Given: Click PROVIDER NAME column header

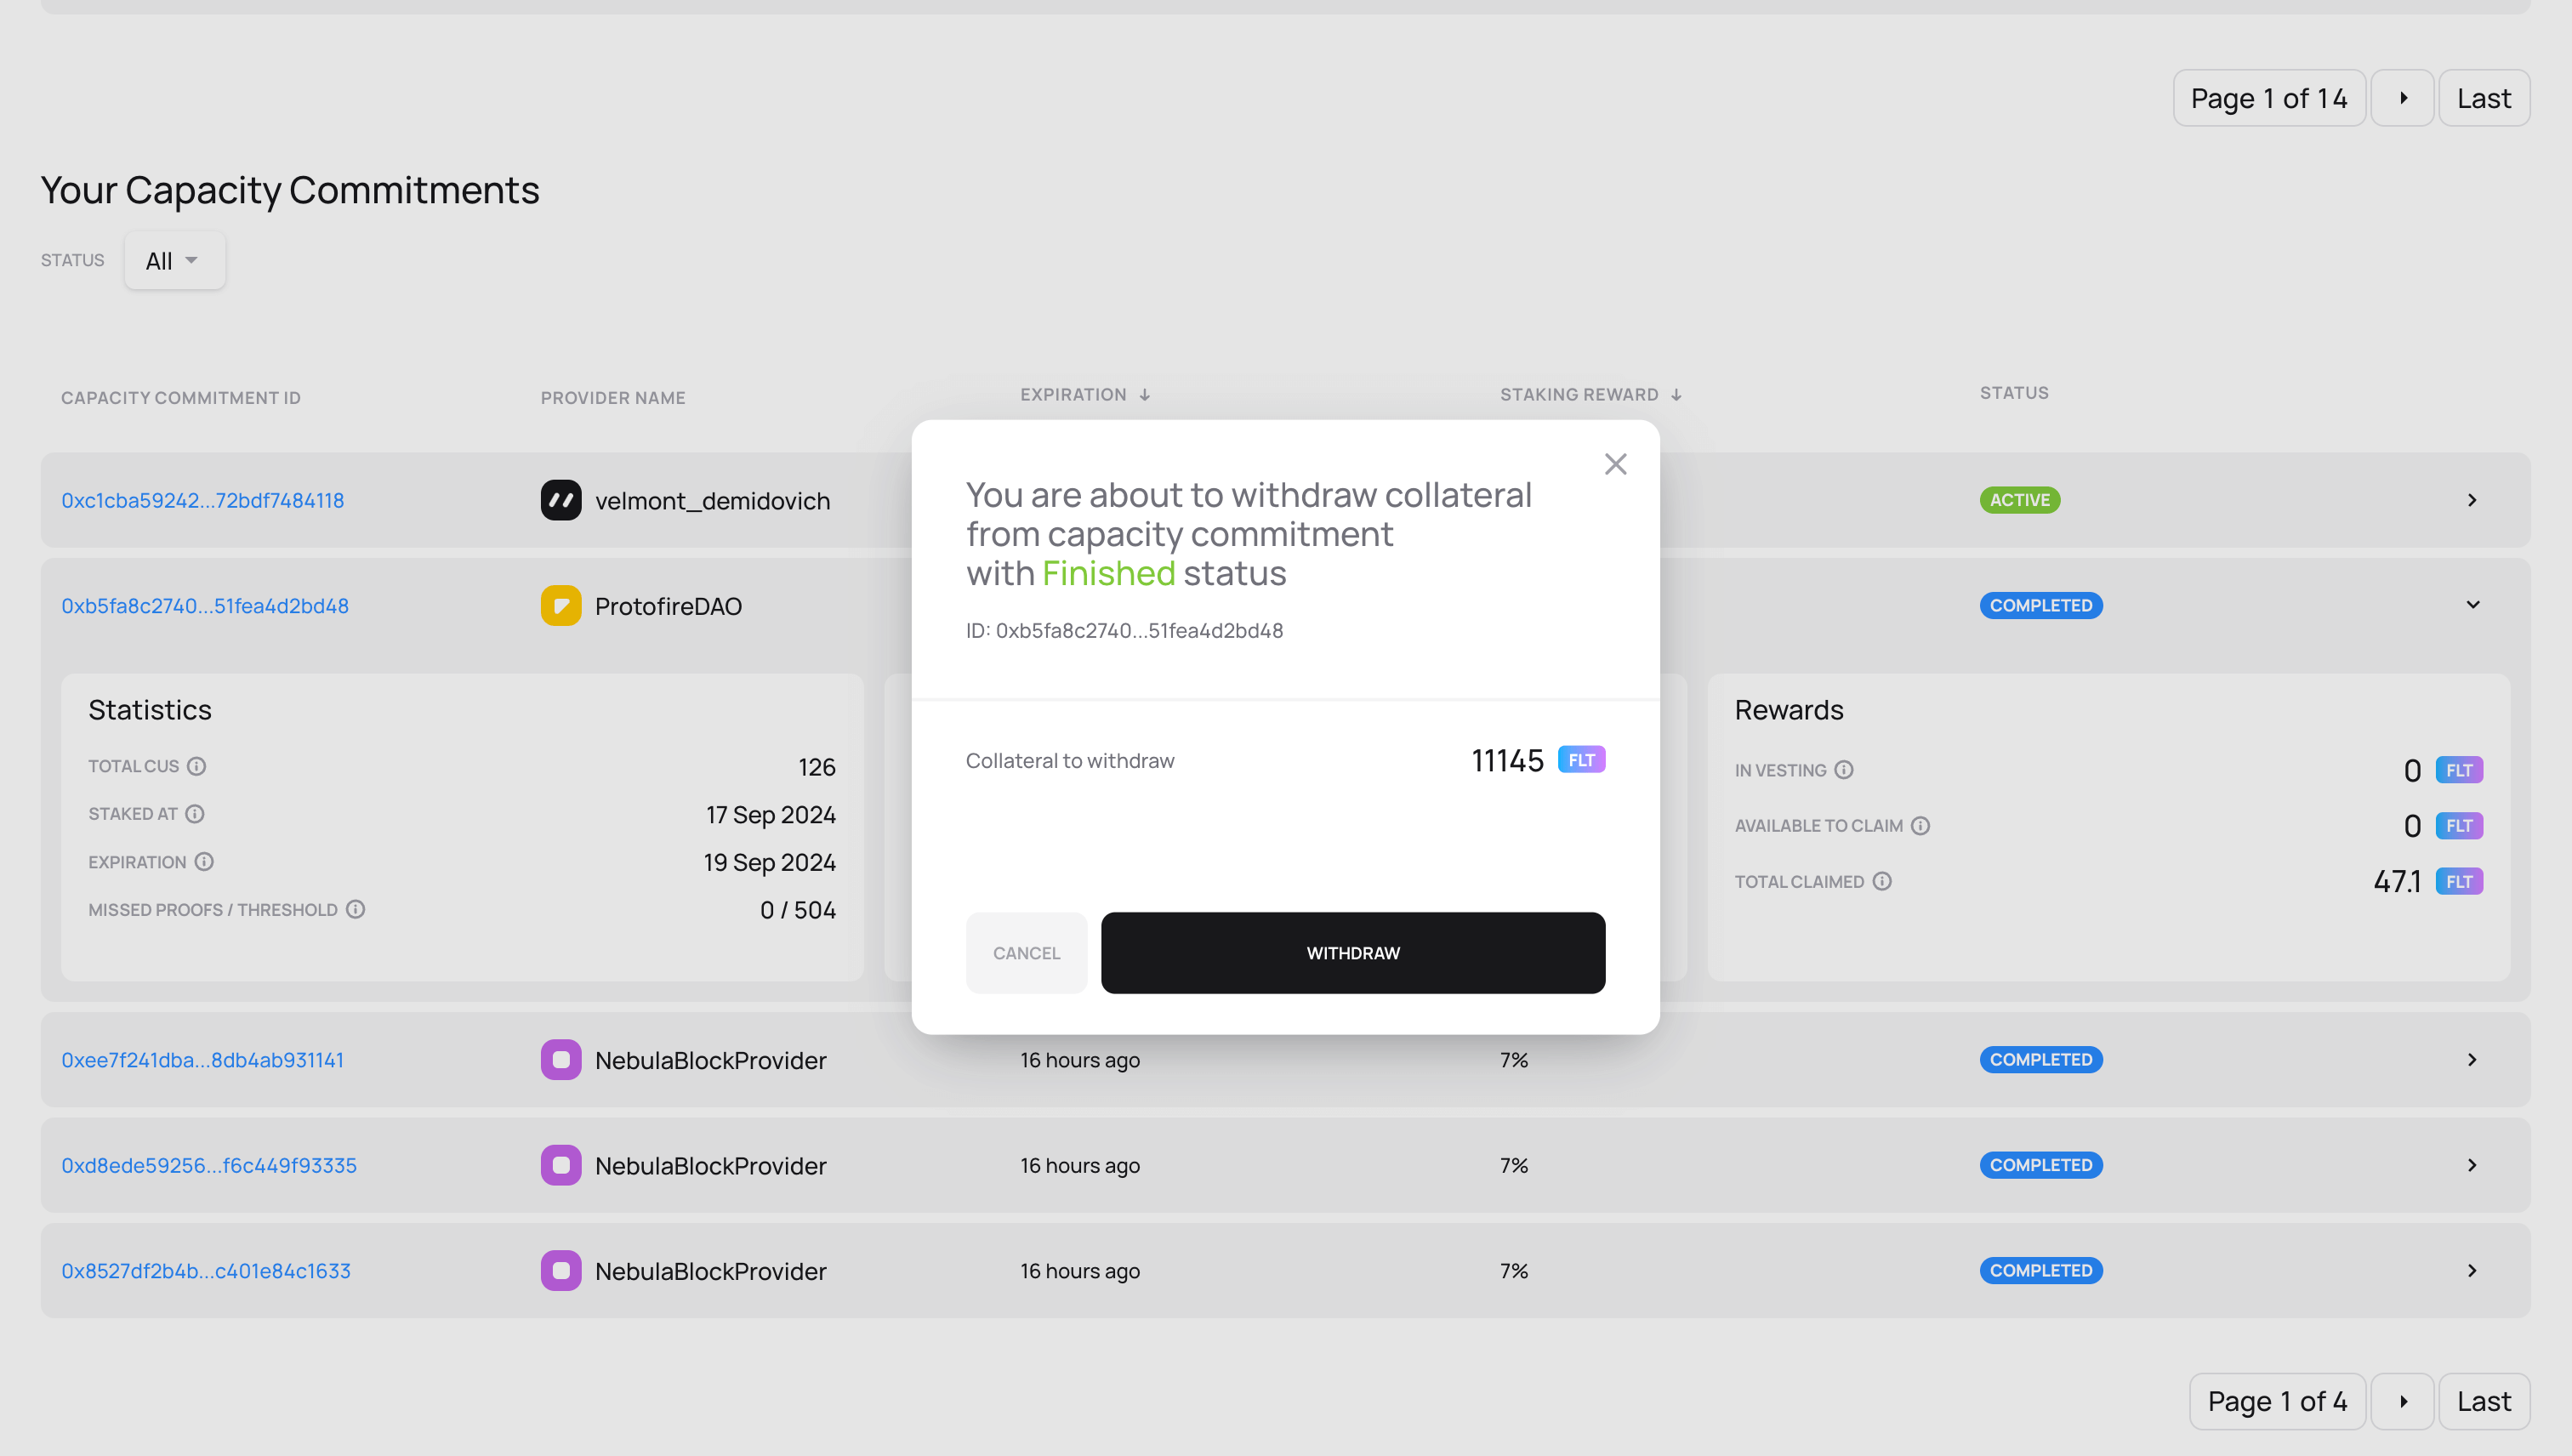Looking at the screenshot, I should pyautogui.click(x=613, y=398).
